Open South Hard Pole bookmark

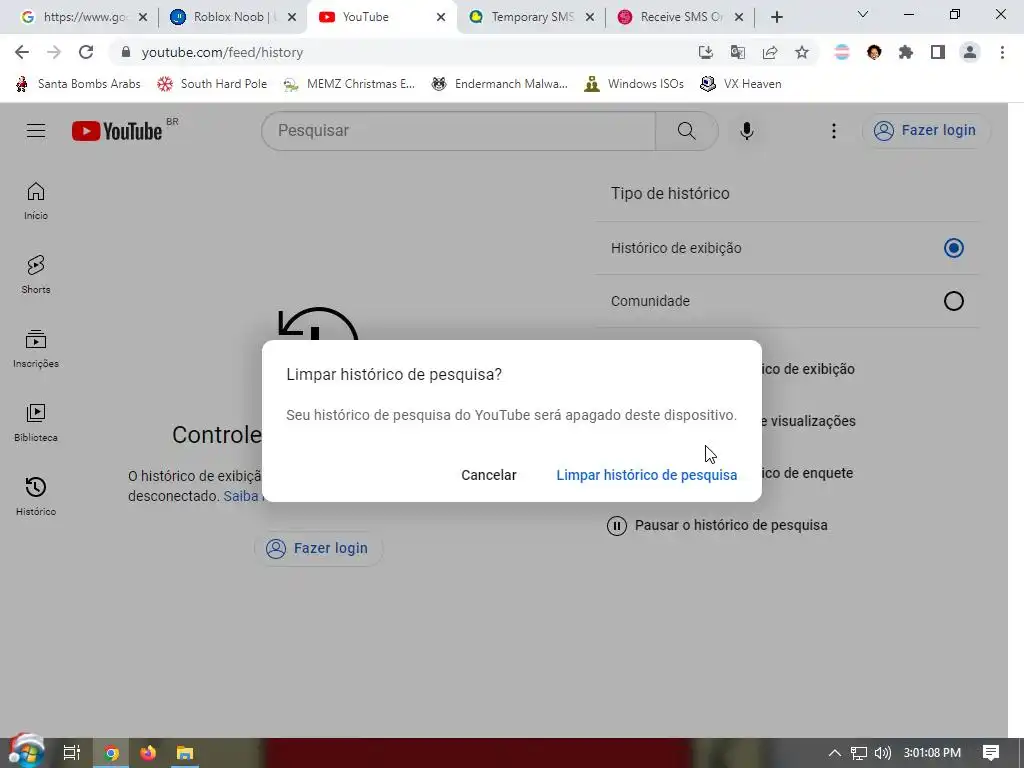pos(212,84)
